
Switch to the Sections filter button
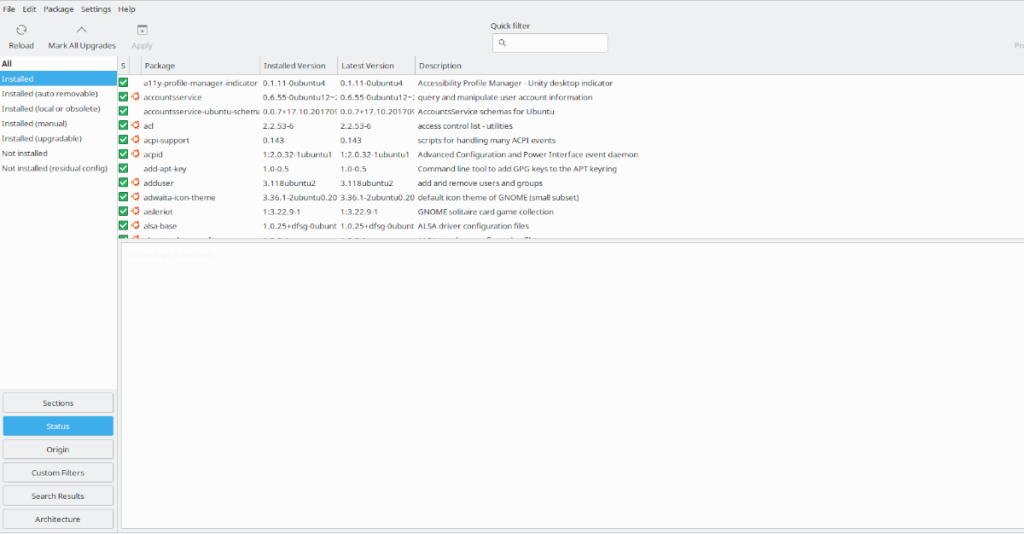[58, 403]
